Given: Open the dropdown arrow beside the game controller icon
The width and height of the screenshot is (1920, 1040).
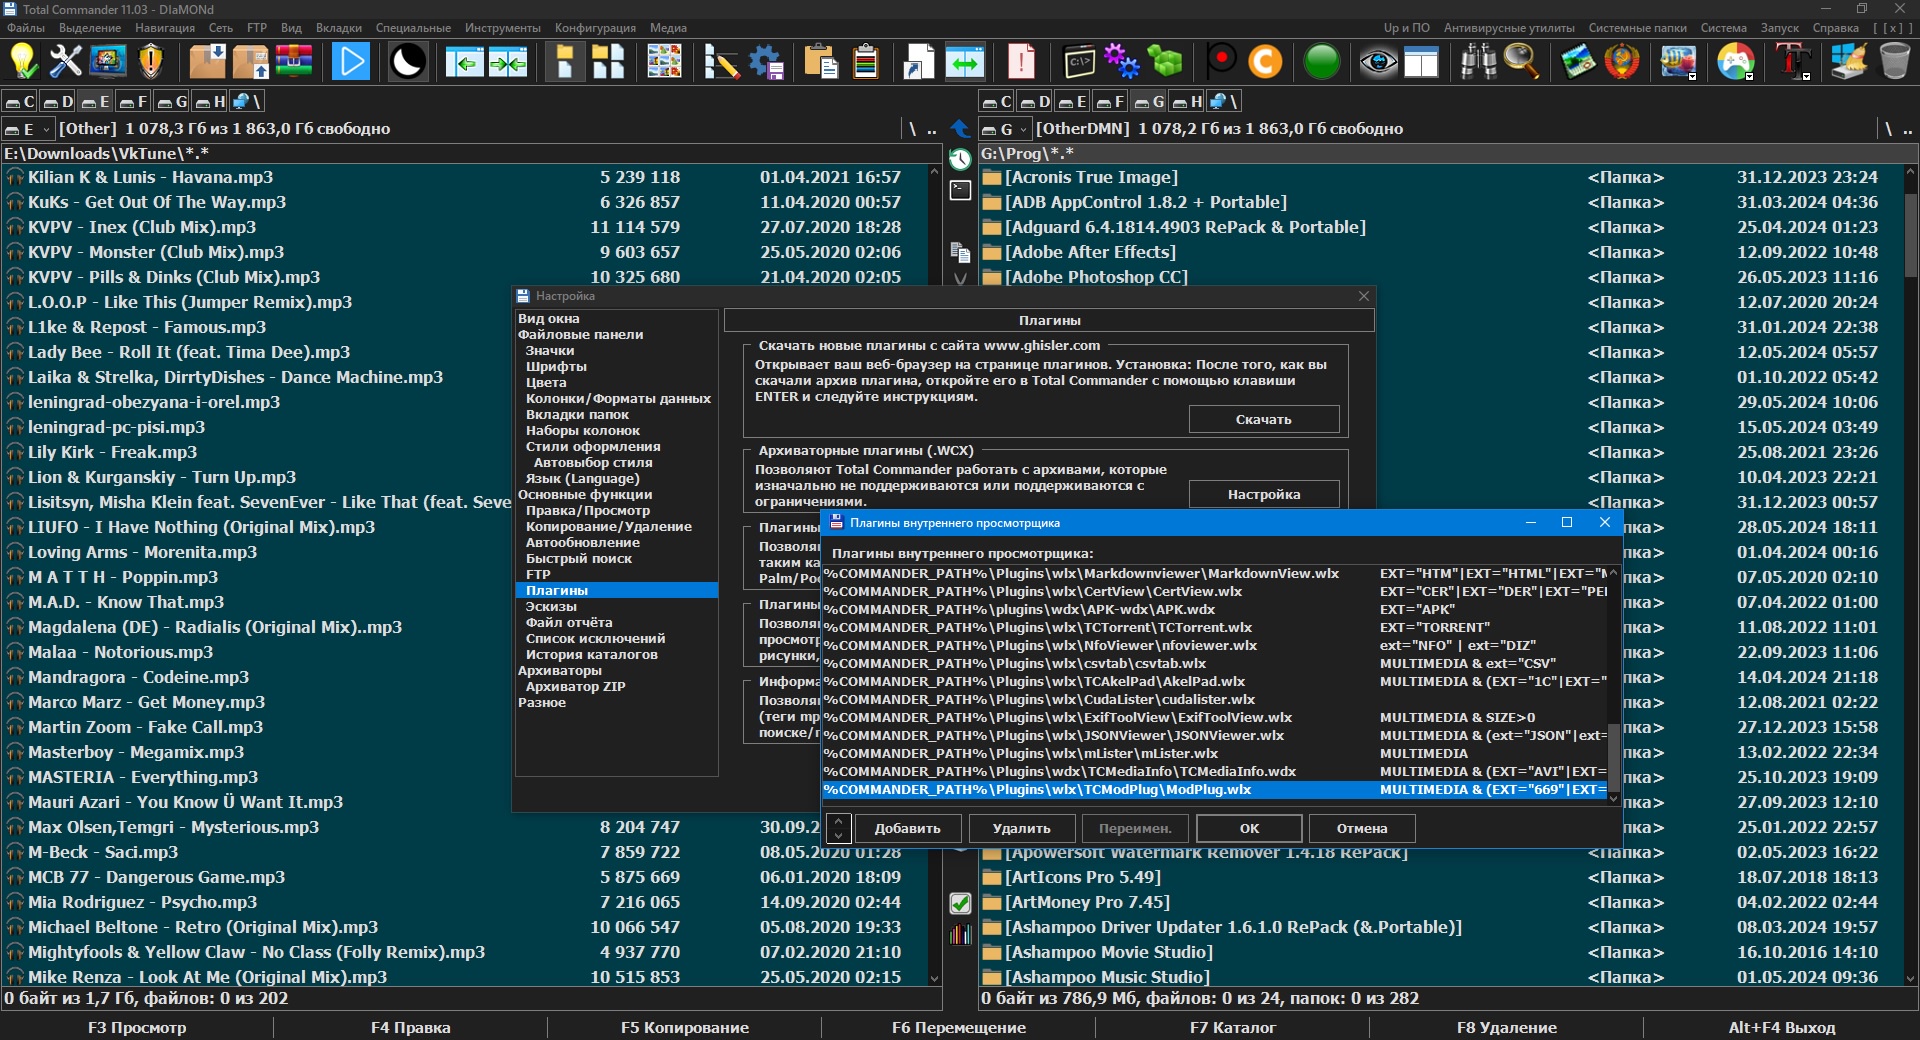Looking at the screenshot, I should [x=1749, y=75].
